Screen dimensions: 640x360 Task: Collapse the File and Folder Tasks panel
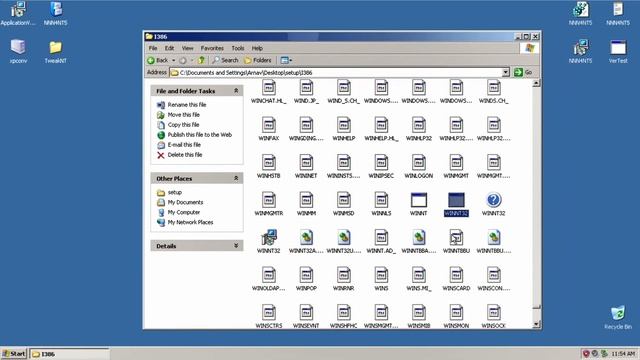236,91
